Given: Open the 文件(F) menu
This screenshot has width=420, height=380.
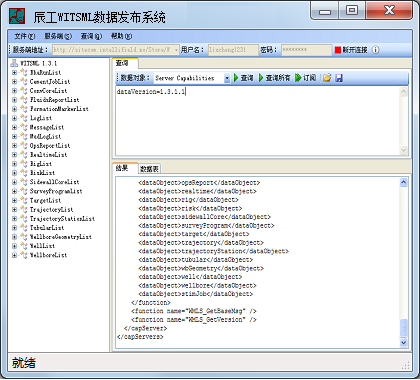Looking at the screenshot, I should pyautogui.click(x=25, y=36).
